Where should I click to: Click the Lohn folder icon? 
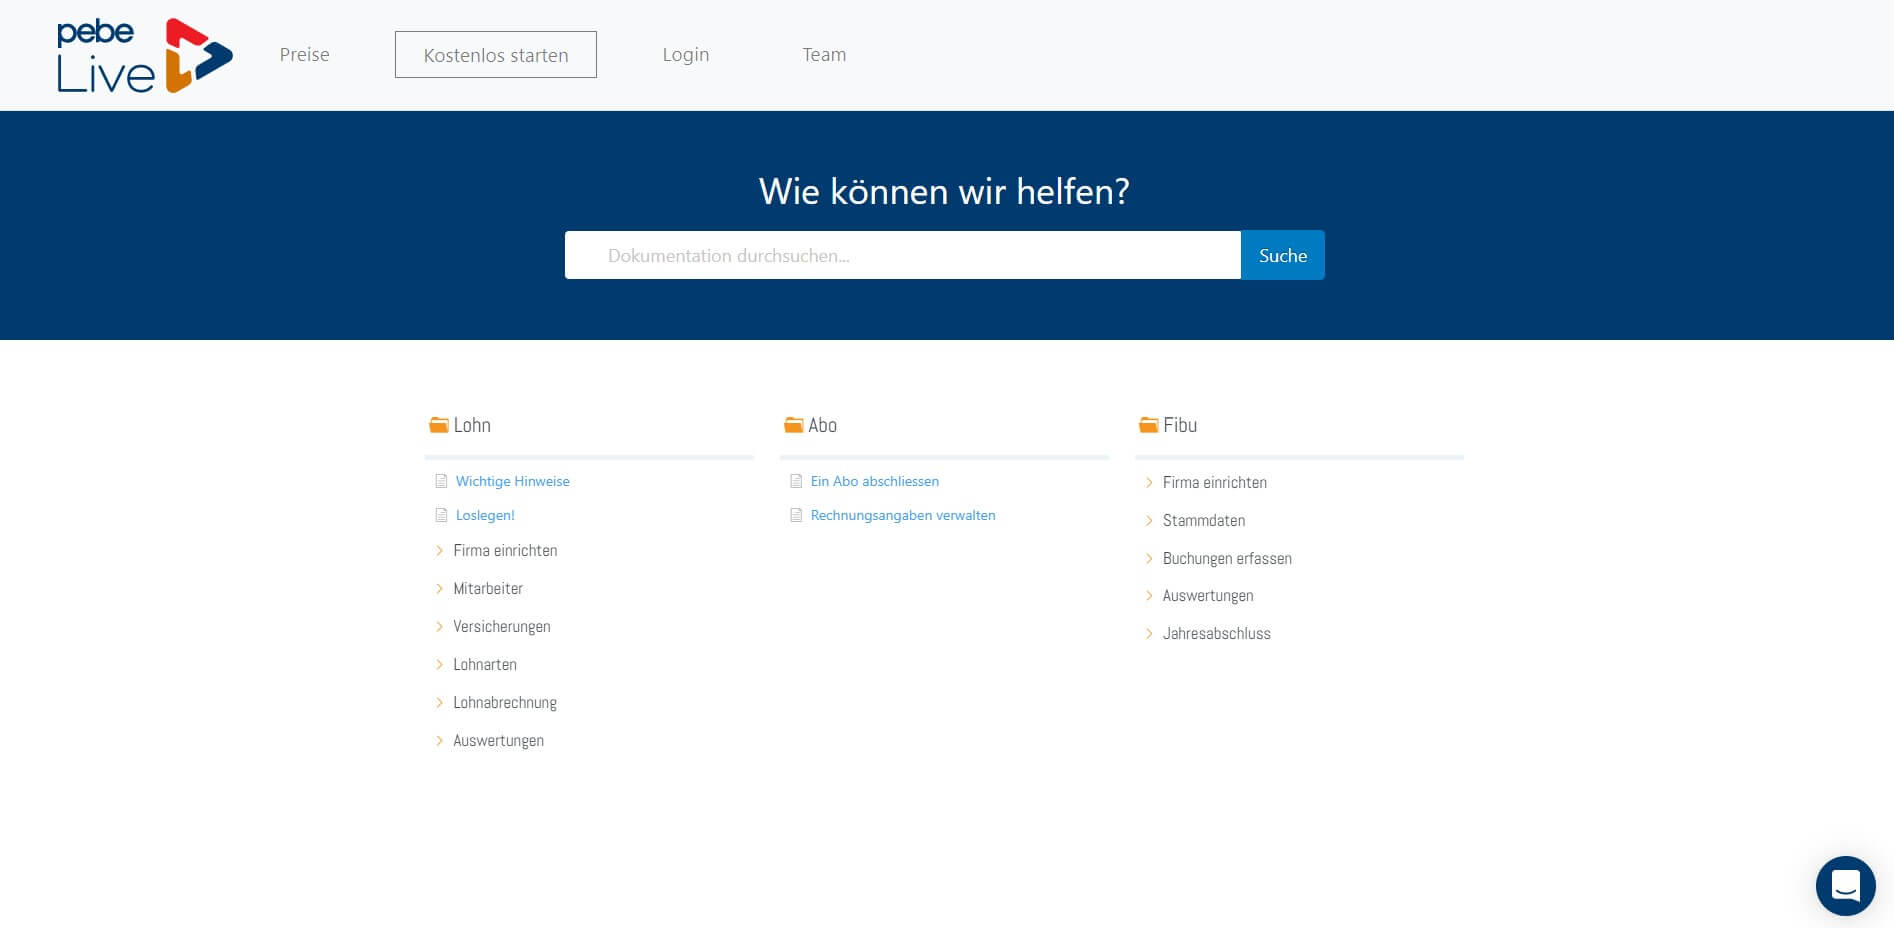pos(438,425)
